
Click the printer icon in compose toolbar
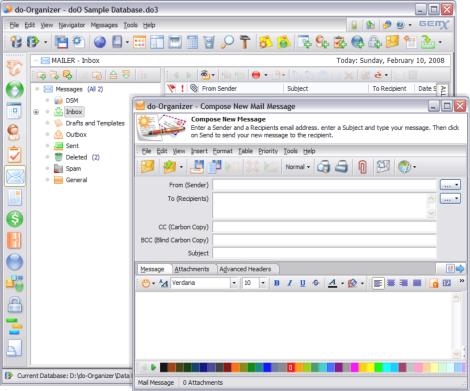(x=341, y=167)
